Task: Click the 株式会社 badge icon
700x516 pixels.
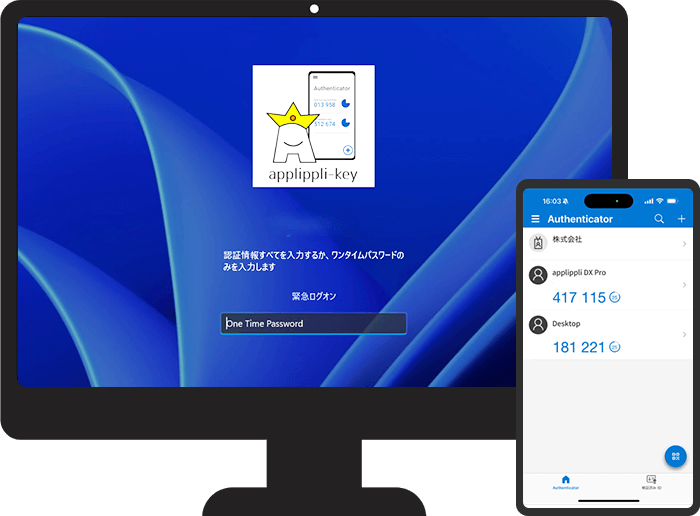Action: point(538,243)
